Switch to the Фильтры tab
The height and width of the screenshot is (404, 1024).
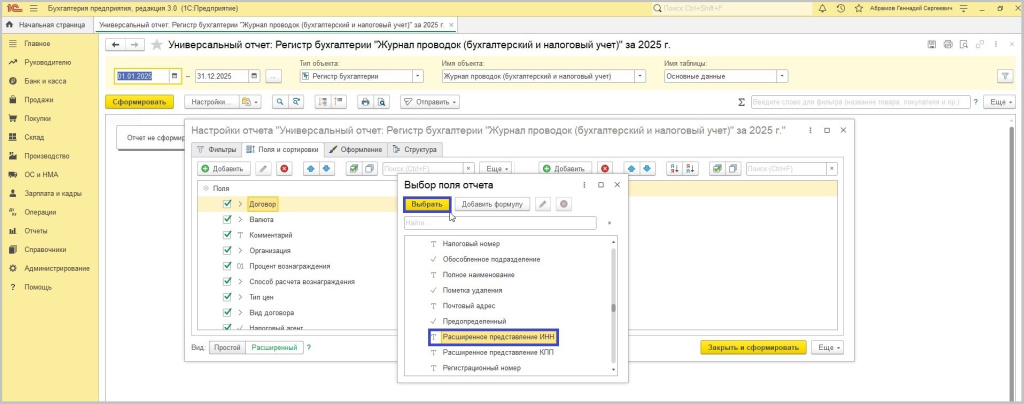pyautogui.click(x=215, y=149)
